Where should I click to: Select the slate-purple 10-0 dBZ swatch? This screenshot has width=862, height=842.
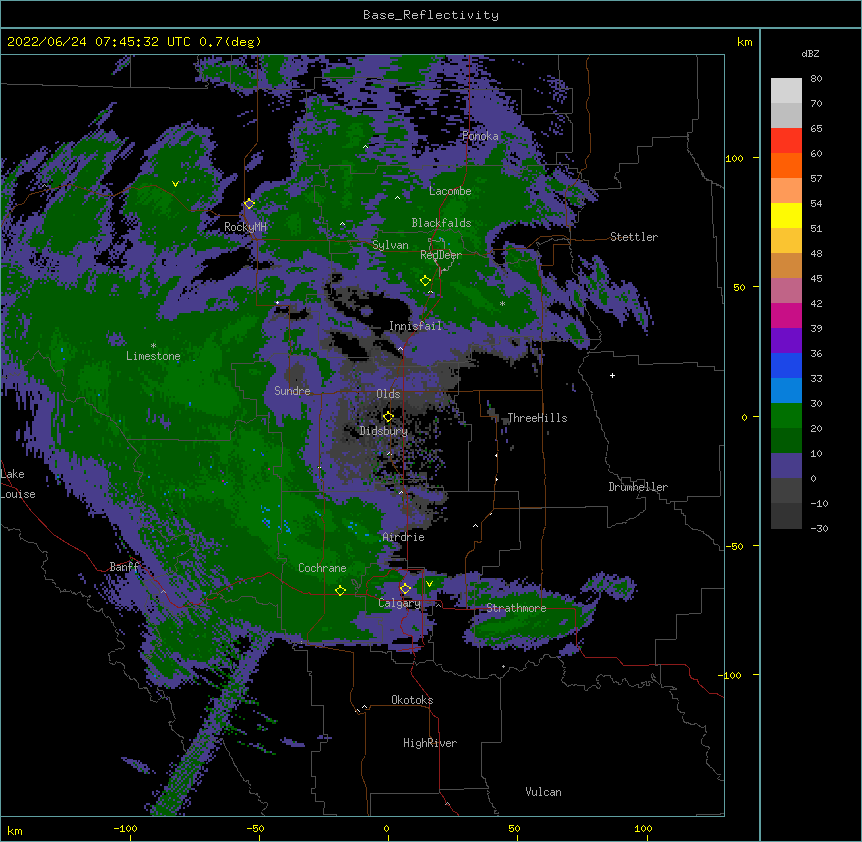786,466
